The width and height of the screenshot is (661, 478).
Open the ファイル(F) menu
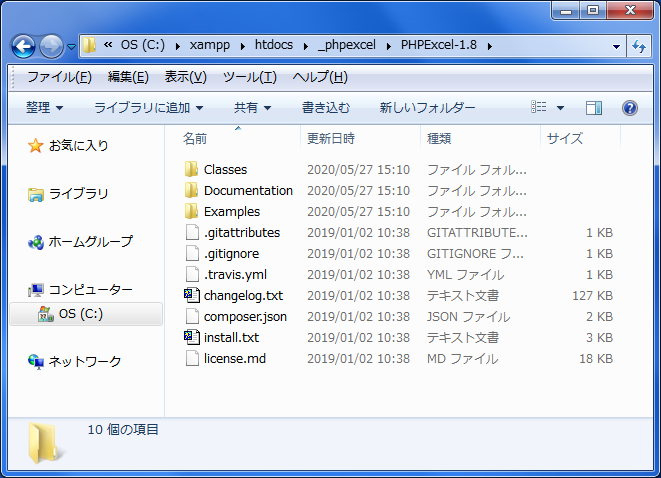click(x=59, y=77)
